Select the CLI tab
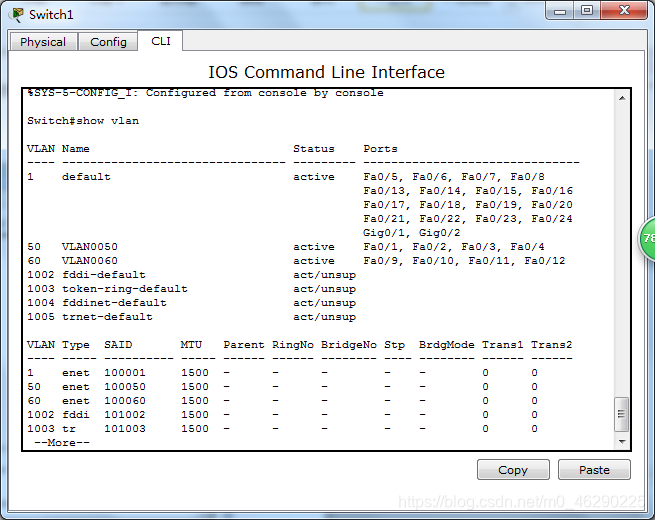 click(161, 41)
